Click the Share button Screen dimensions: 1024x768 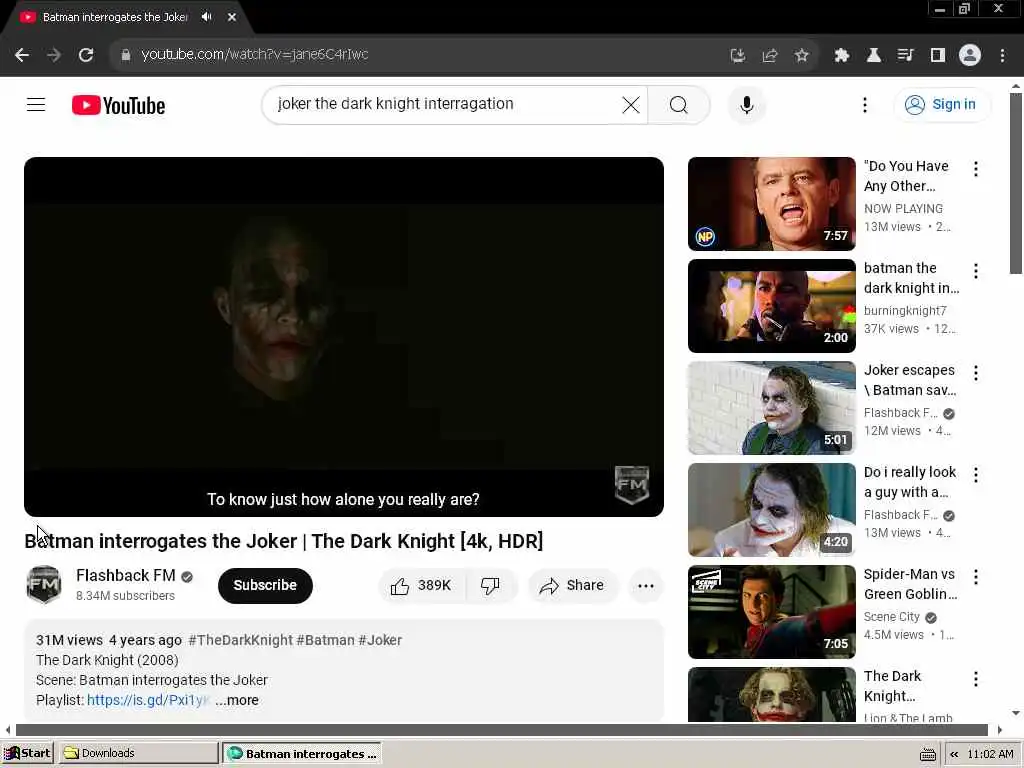(x=571, y=586)
